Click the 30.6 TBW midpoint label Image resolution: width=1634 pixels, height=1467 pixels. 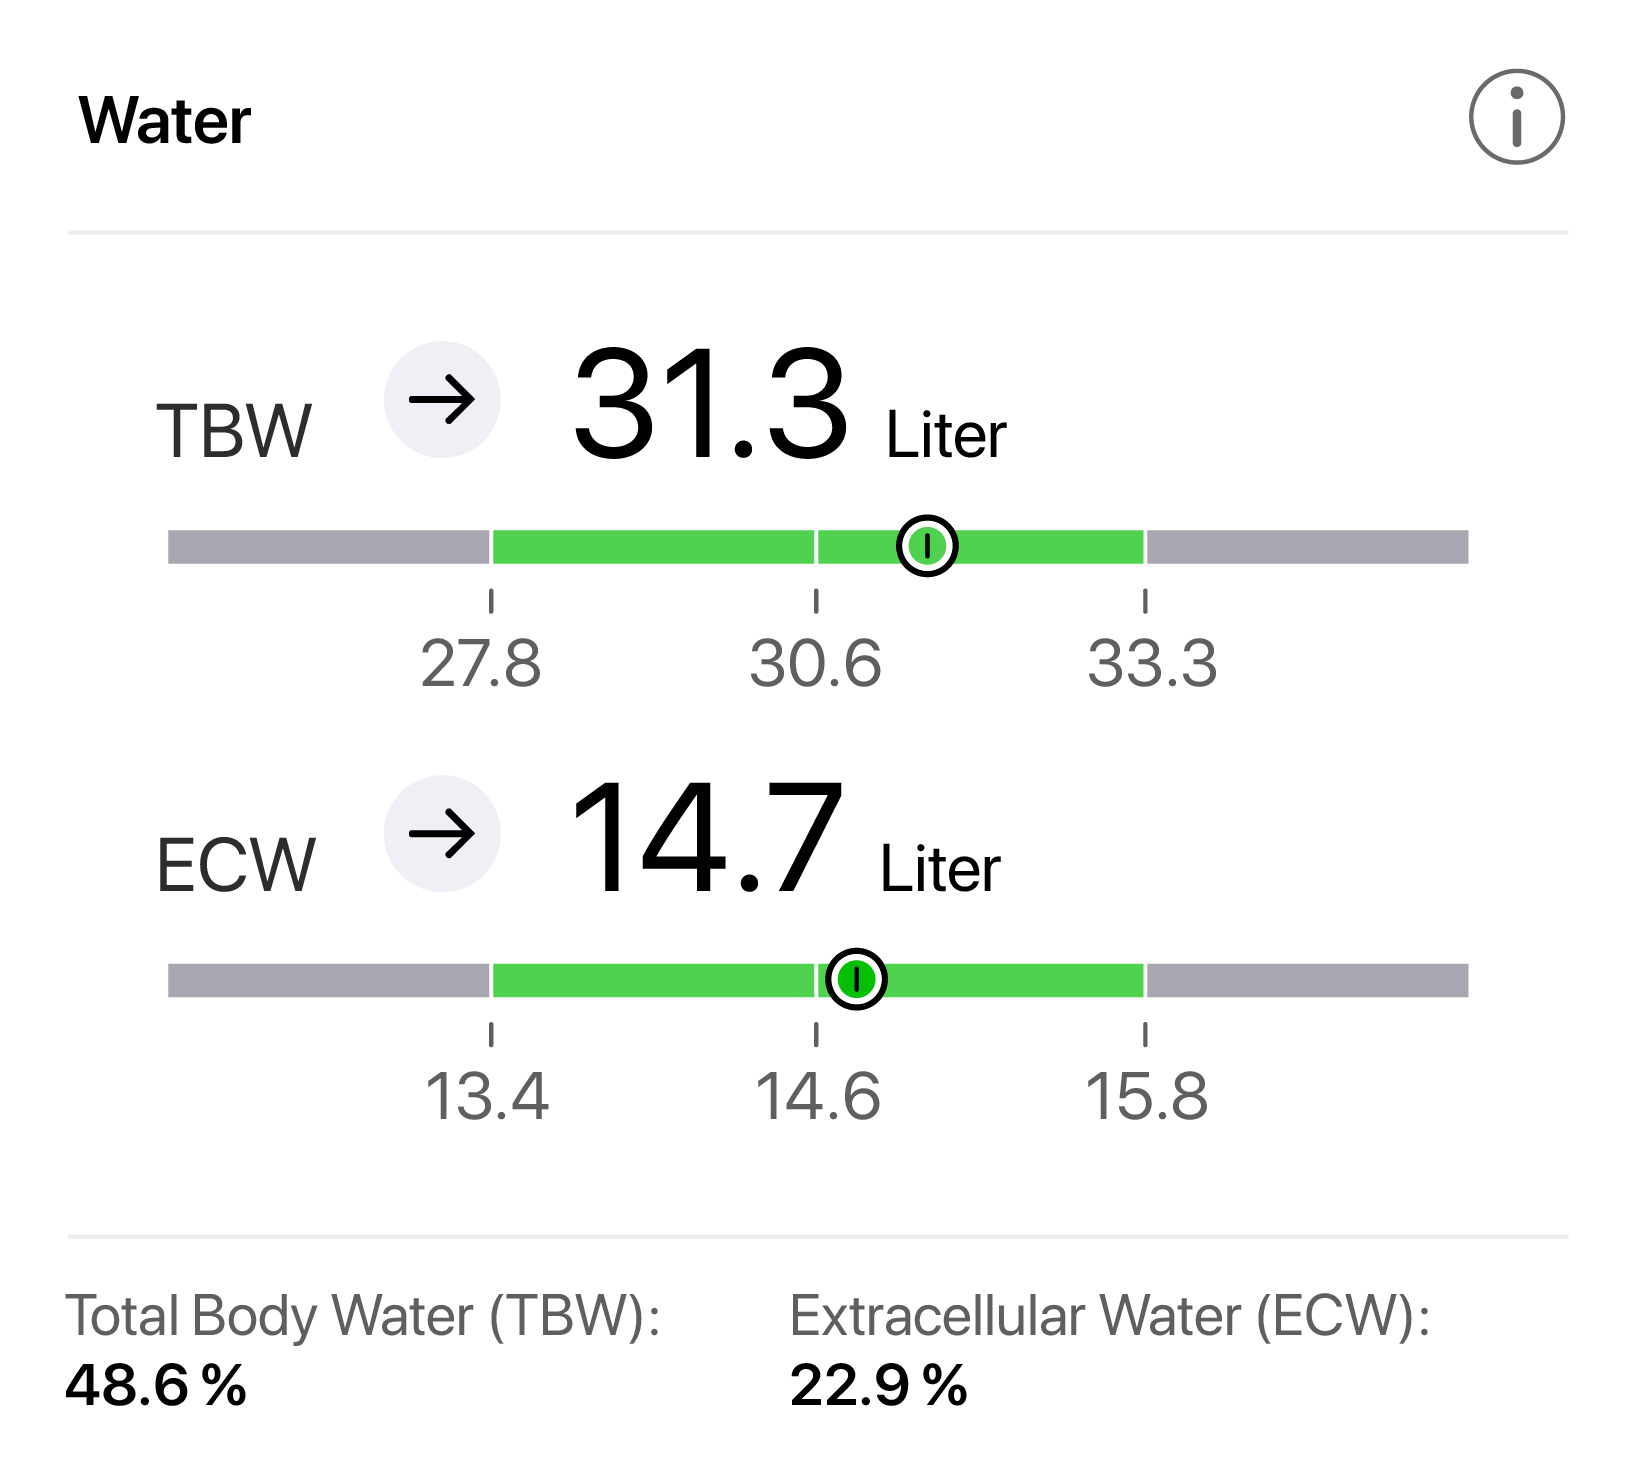(x=815, y=663)
